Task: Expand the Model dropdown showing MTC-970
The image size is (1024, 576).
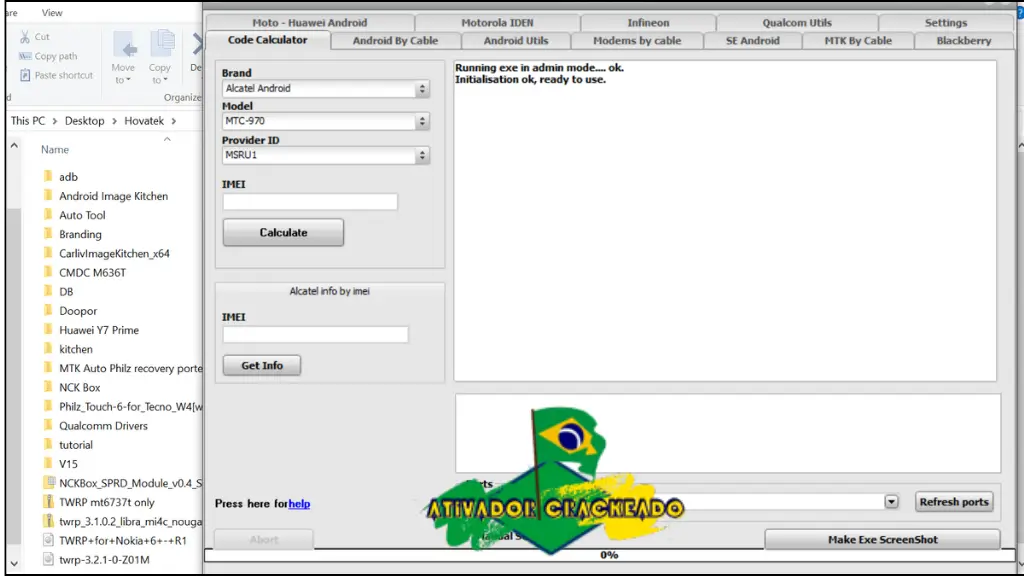Action: 422,121
